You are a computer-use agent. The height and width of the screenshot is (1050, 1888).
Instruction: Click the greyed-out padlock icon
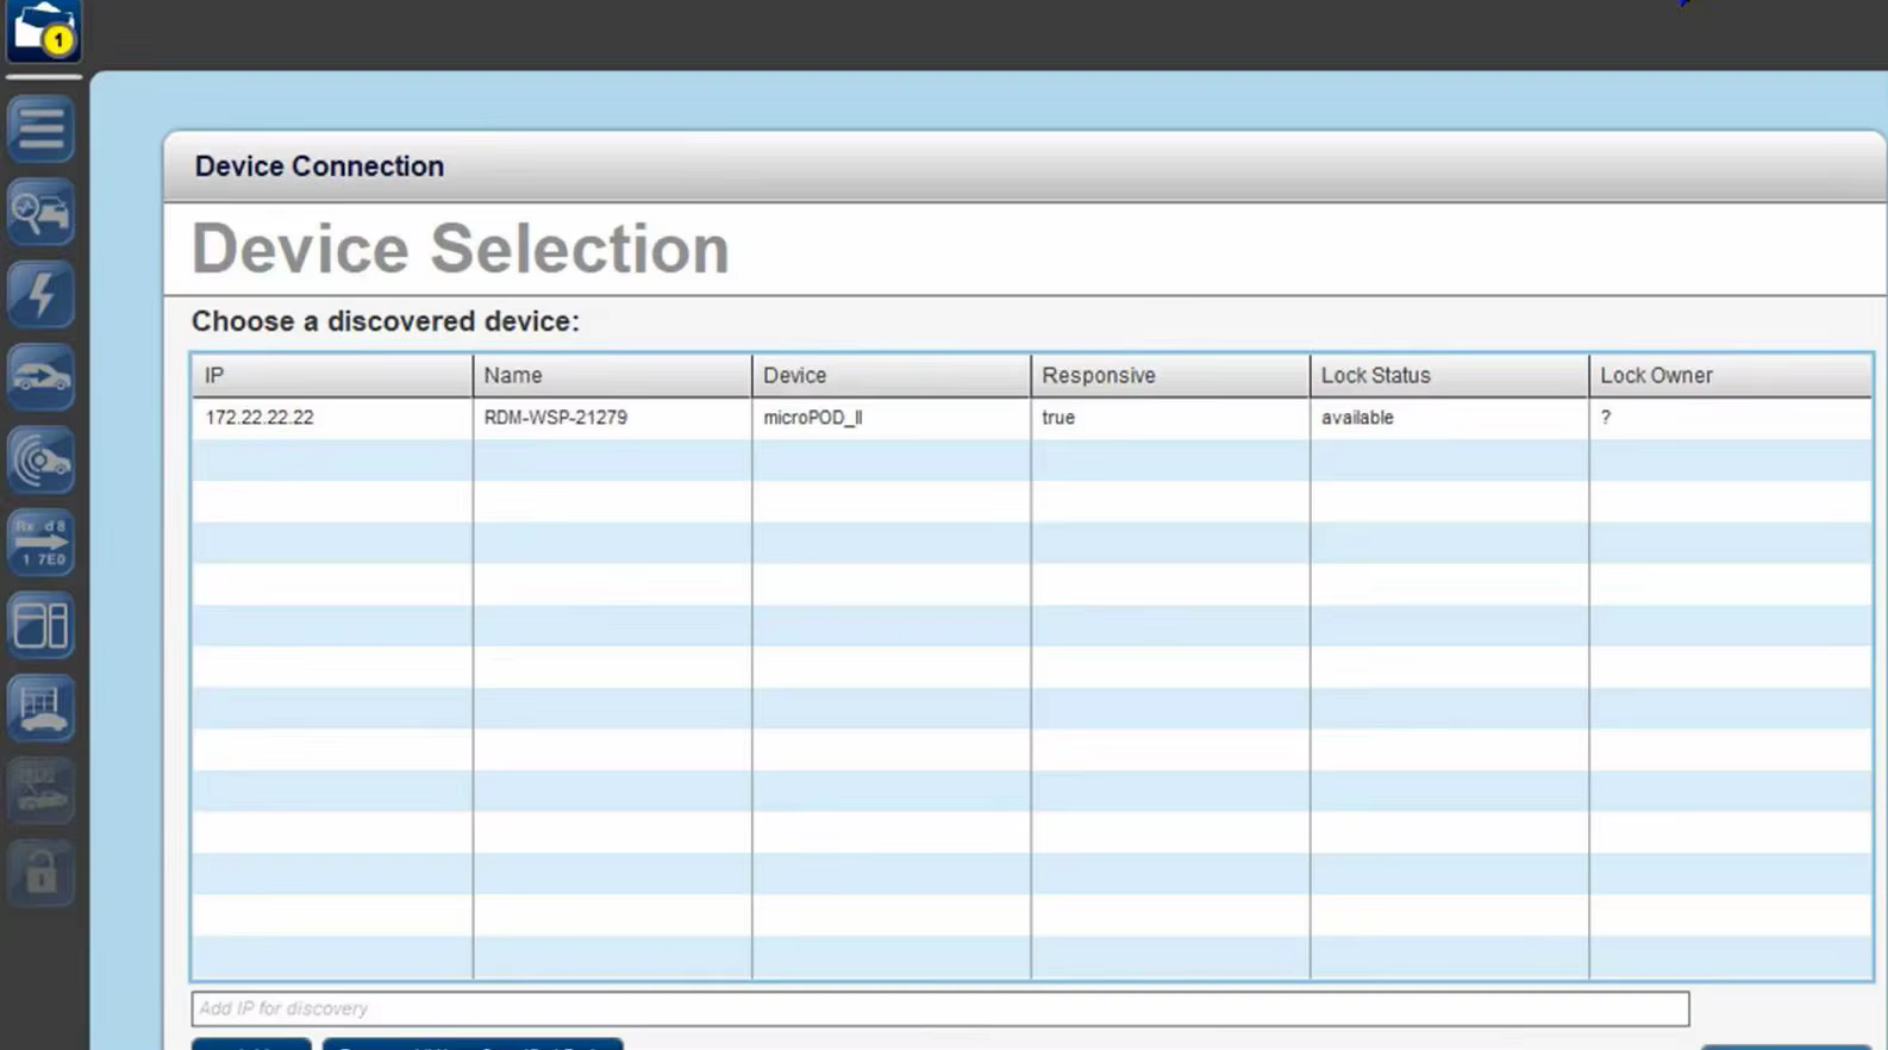click(x=41, y=873)
